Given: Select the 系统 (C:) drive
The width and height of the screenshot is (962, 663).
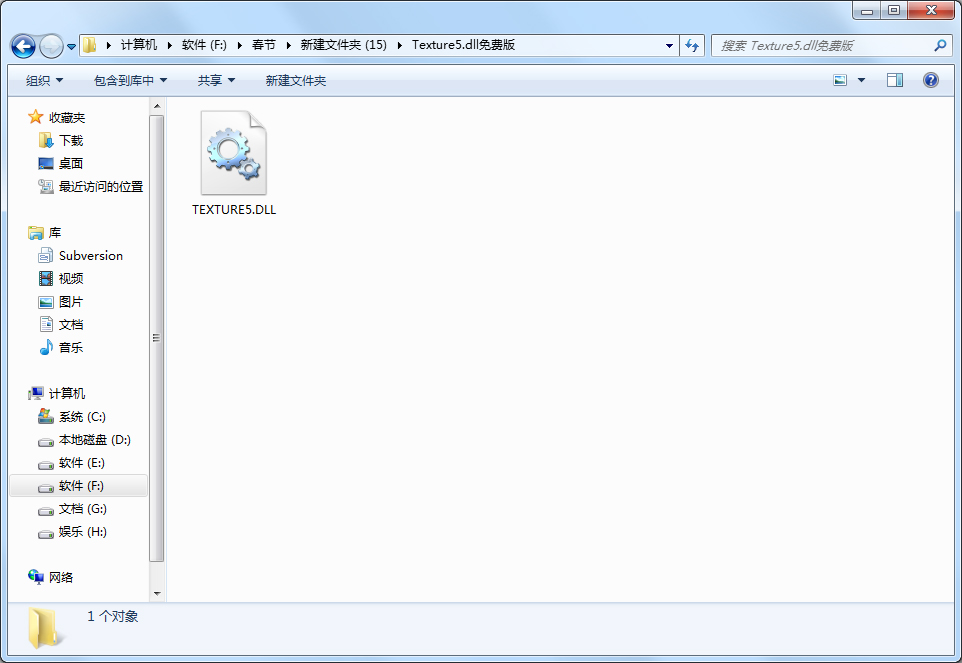Looking at the screenshot, I should click(81, 417).
